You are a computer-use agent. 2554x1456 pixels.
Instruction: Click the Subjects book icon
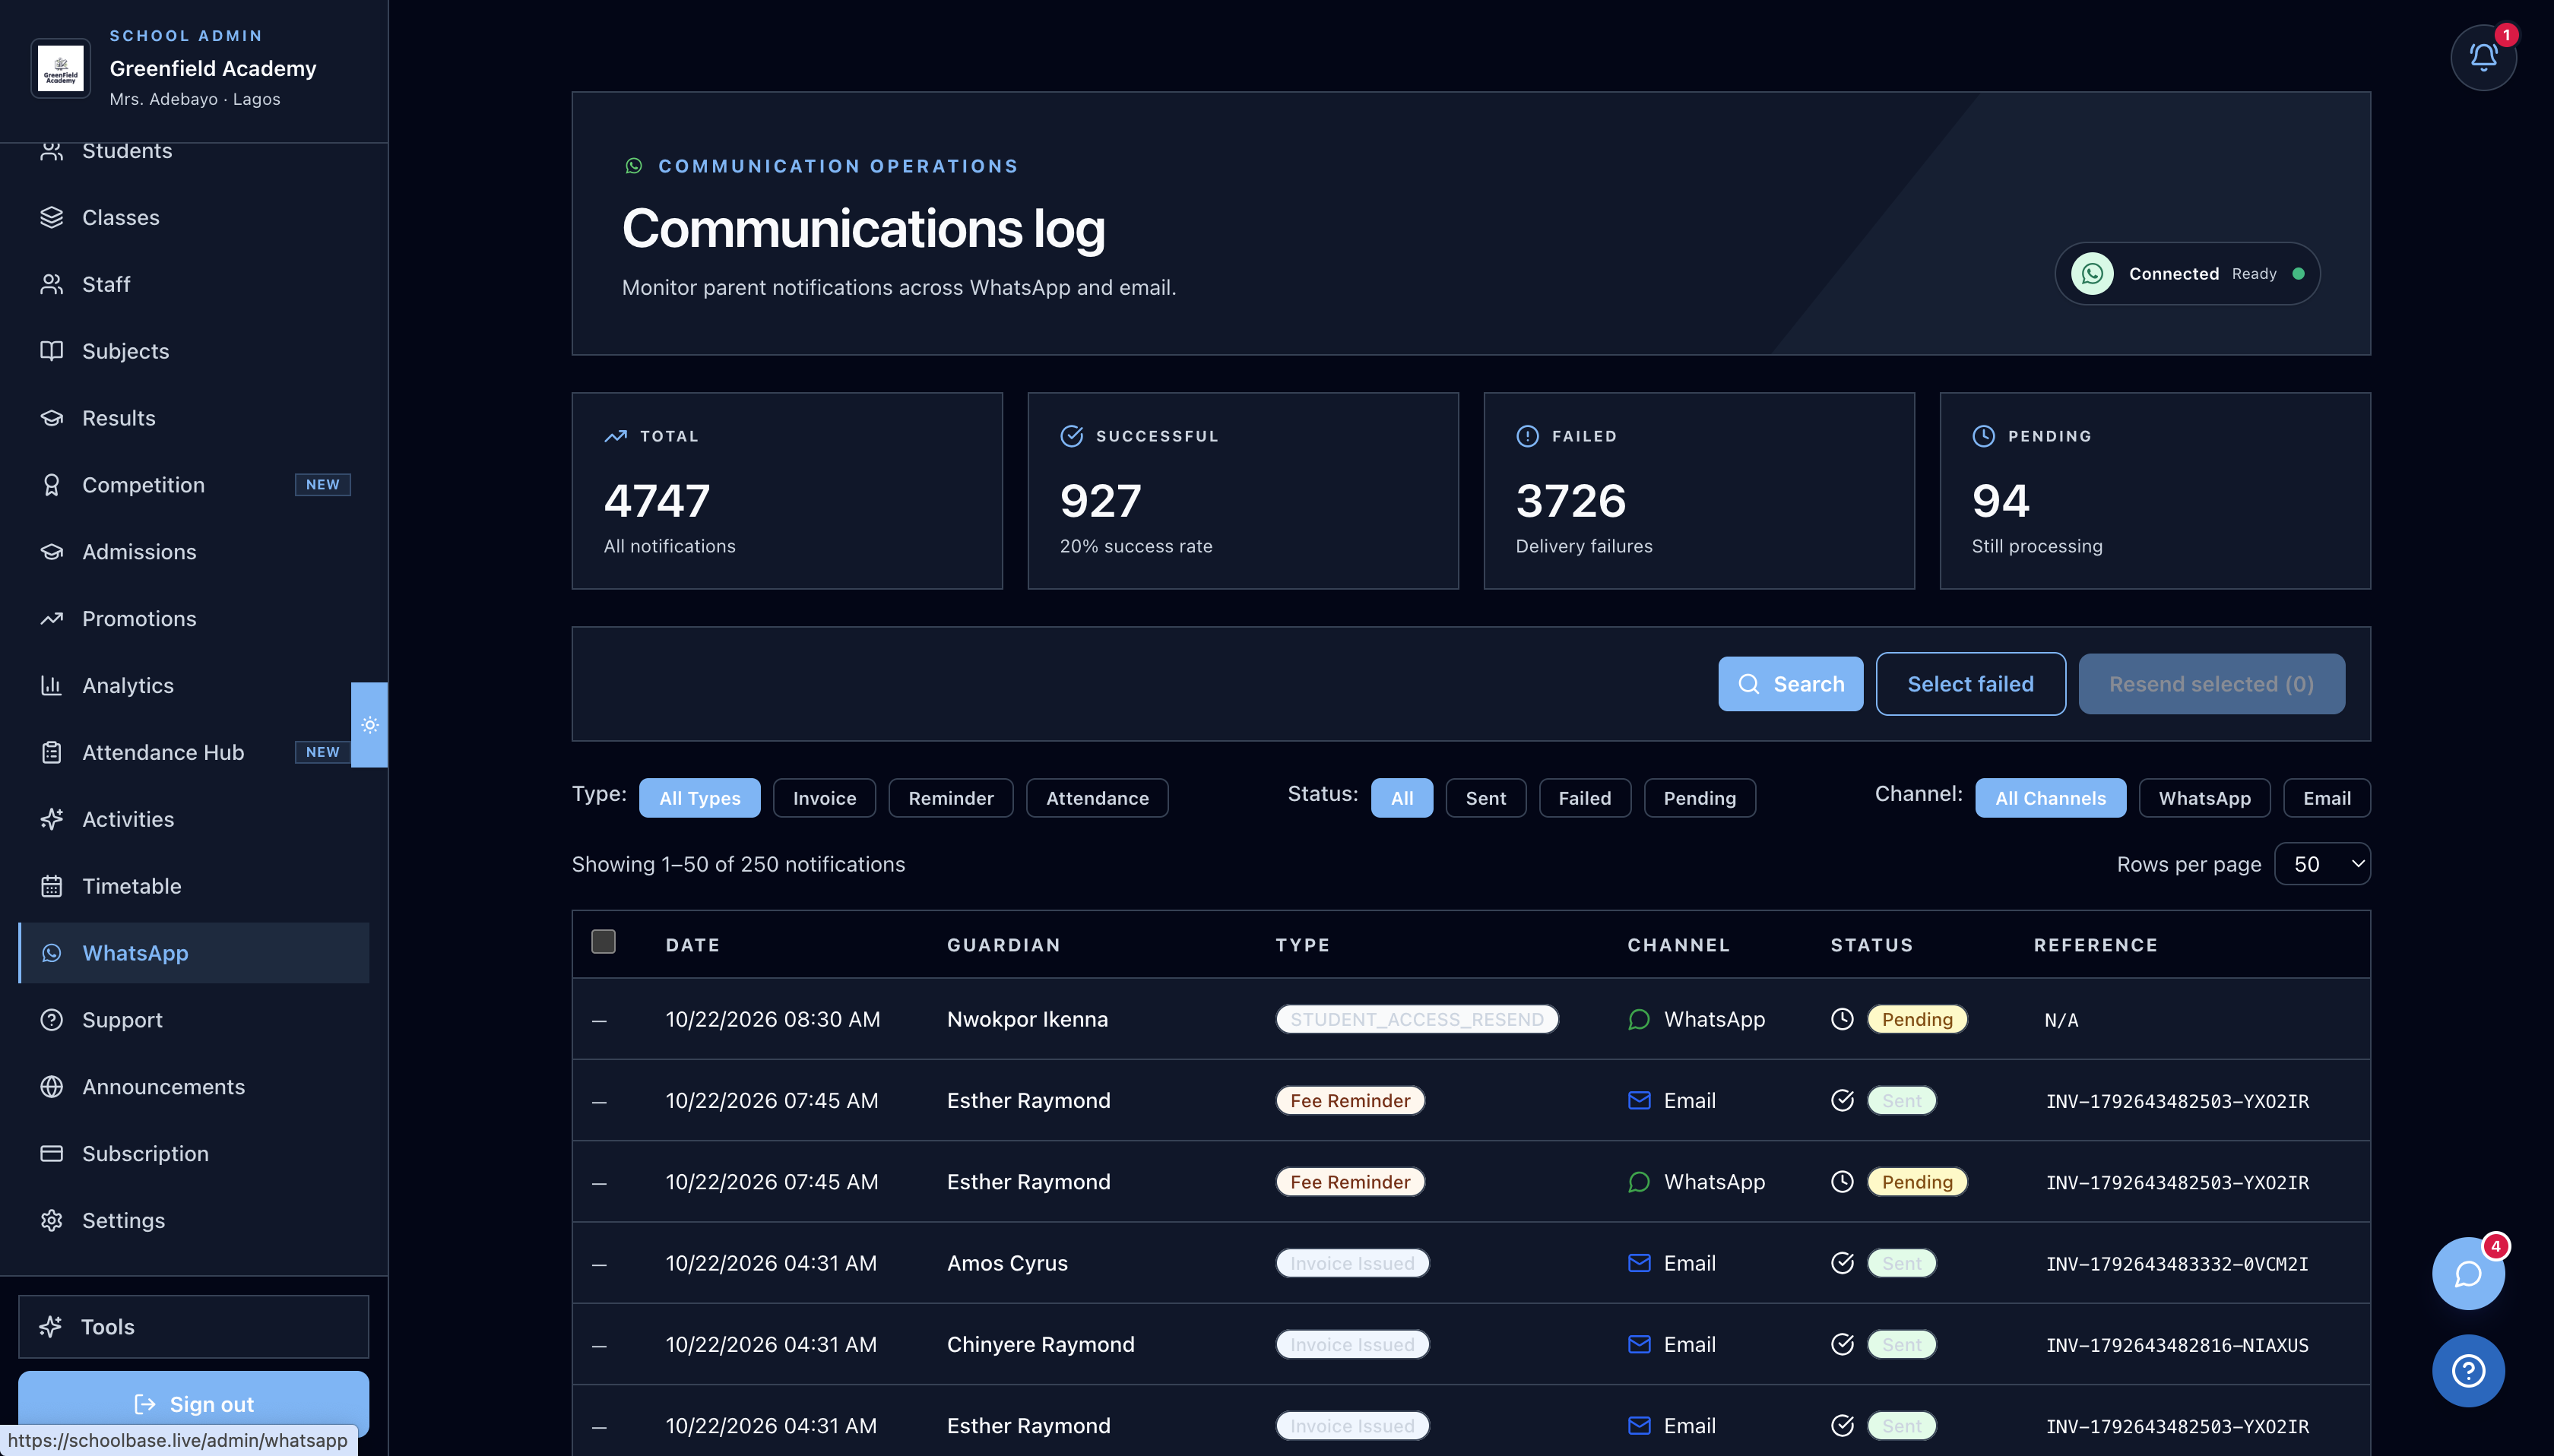51,351
